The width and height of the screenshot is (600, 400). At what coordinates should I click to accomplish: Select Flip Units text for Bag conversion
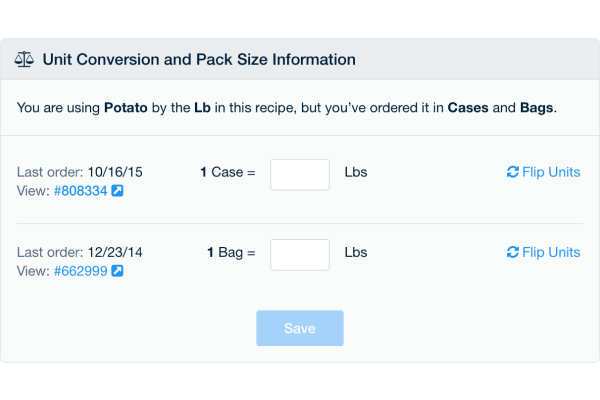click(551, 252)
